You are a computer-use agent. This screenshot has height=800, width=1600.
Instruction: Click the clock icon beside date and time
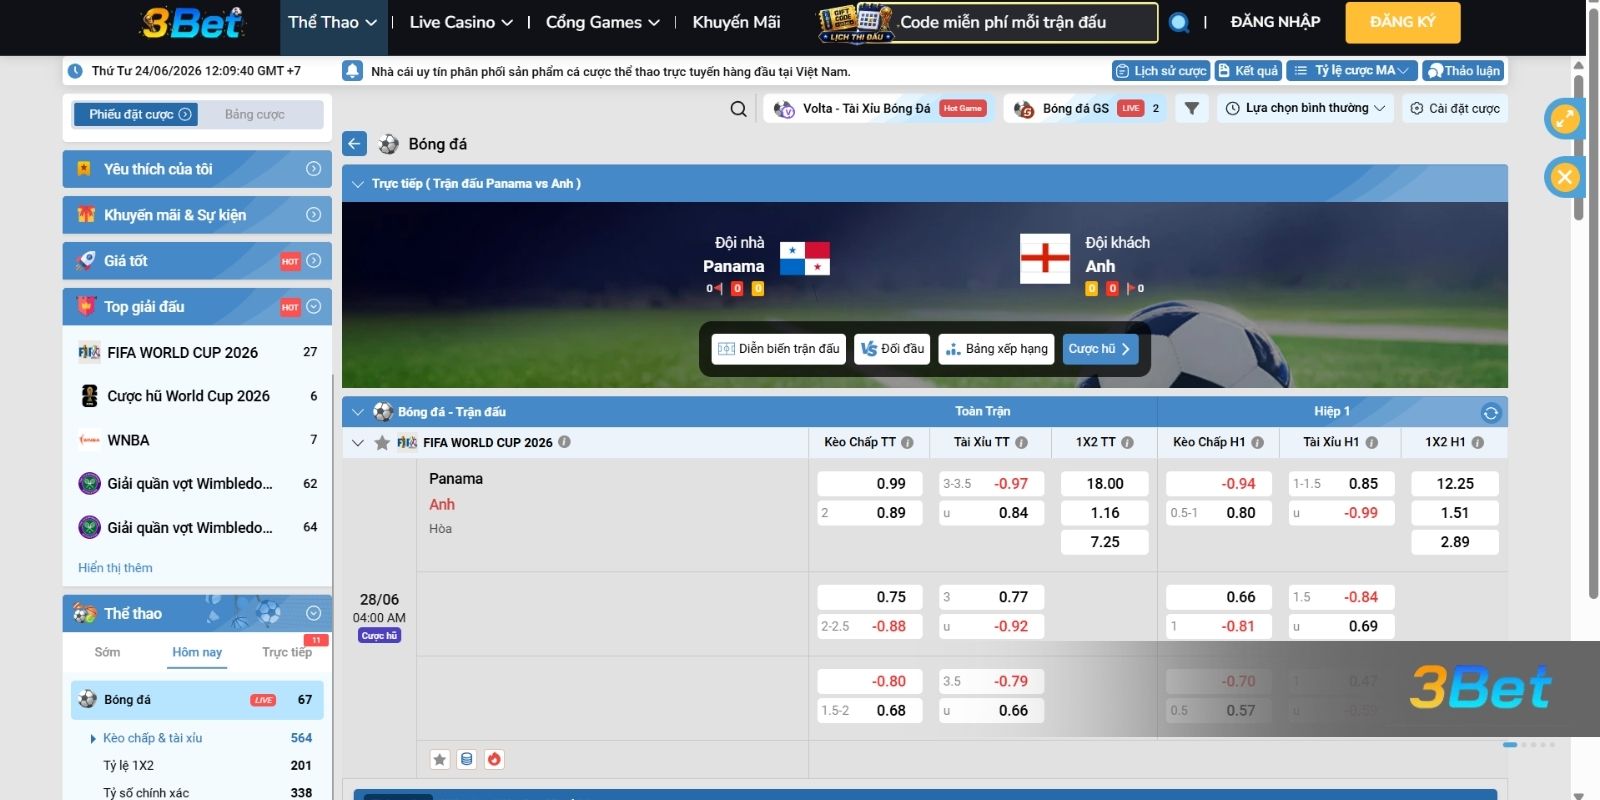point(75,71)
